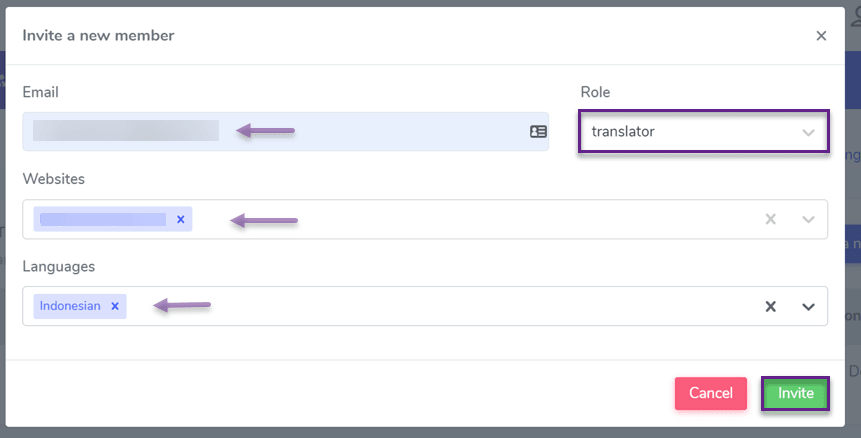This screenshot has width=861, height=438.
Task: Remove the selected website tag
Action: [x=181, y=219]
